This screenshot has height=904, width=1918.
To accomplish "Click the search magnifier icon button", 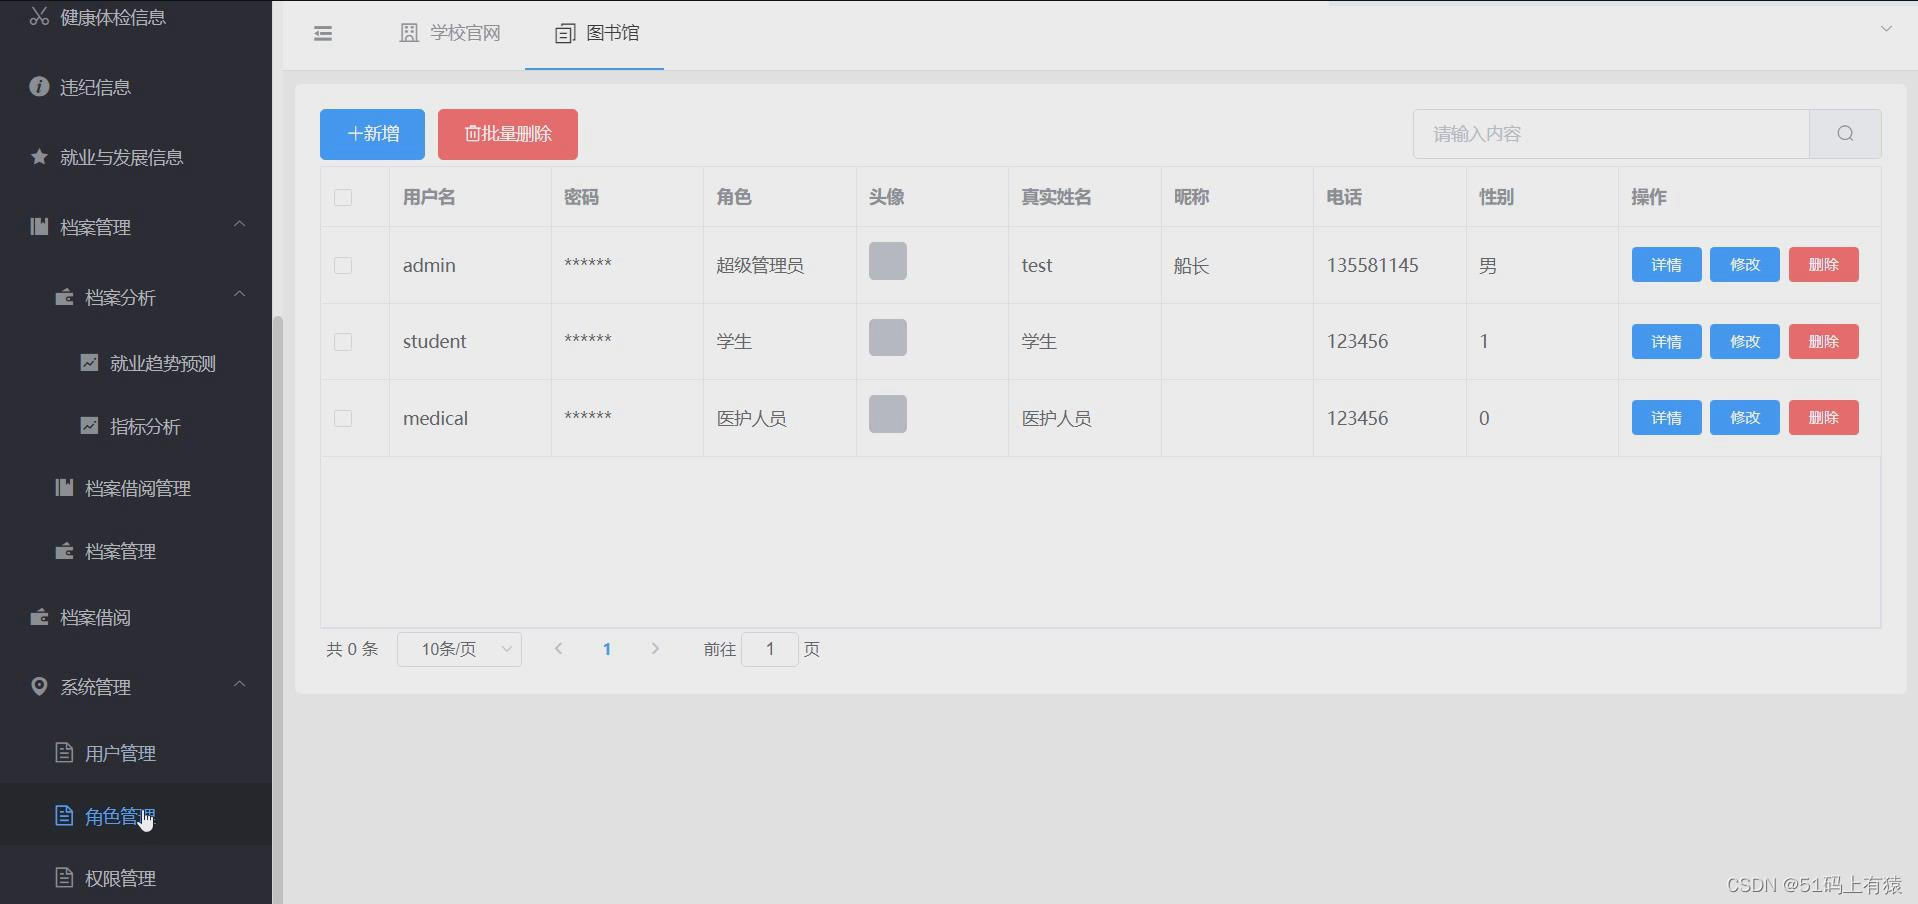I will point(1845,134).
